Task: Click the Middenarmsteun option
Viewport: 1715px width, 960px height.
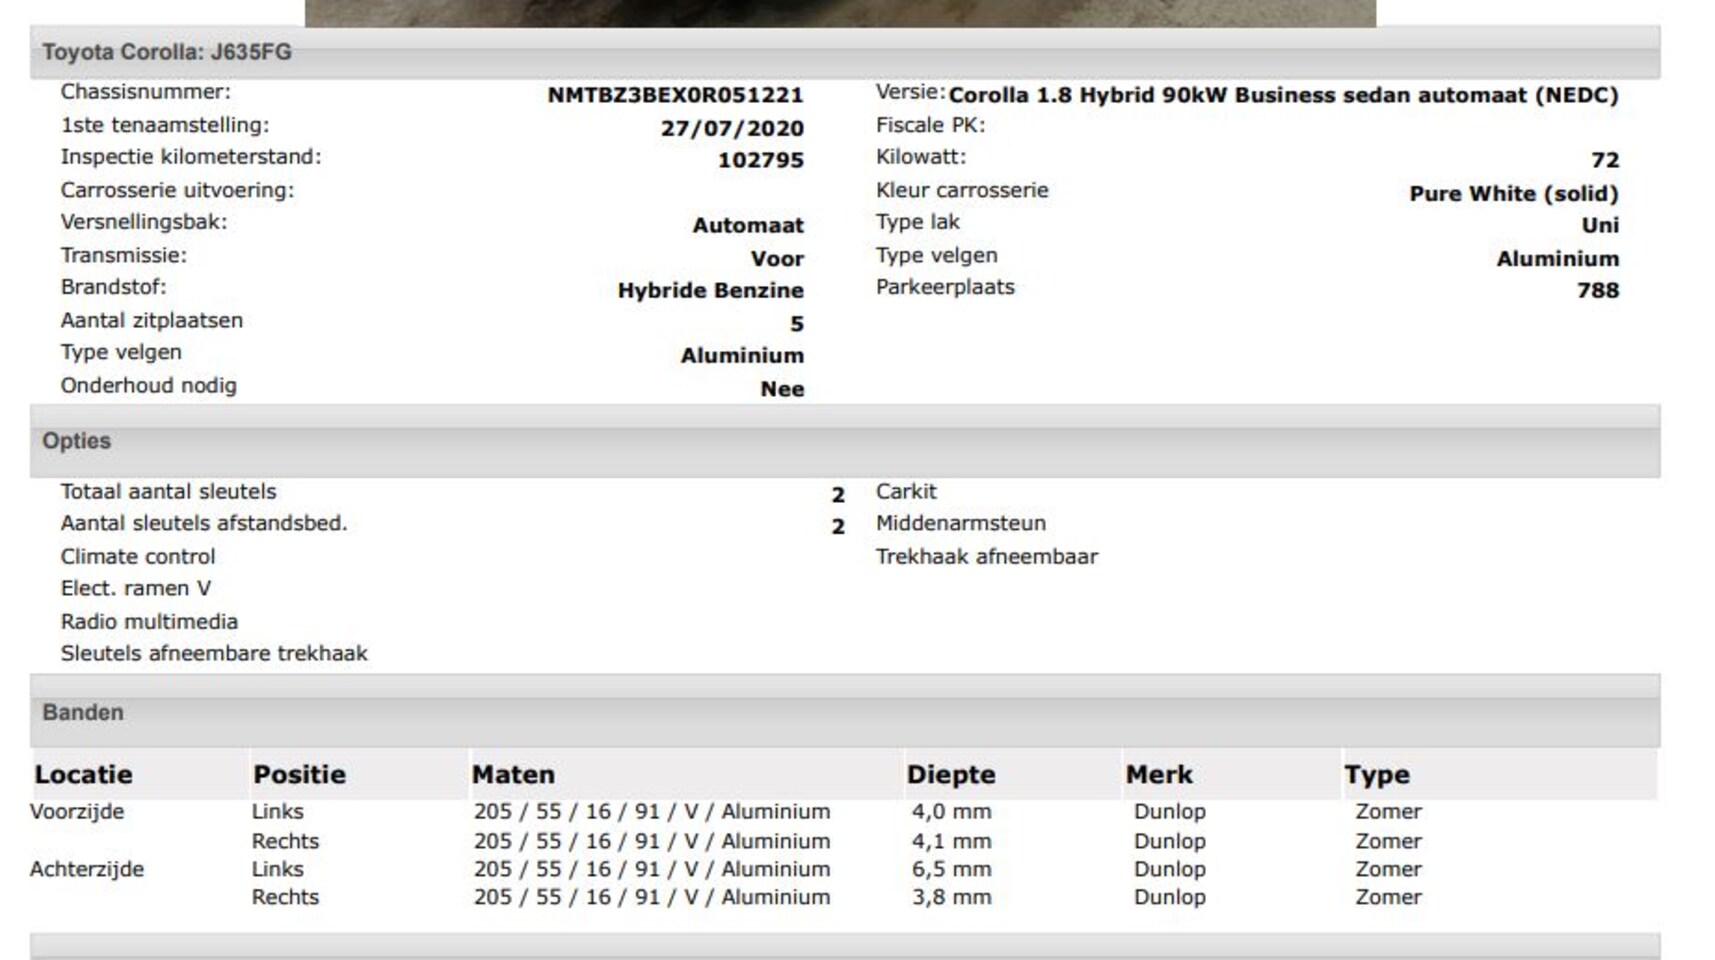Action: pos(961,523)
